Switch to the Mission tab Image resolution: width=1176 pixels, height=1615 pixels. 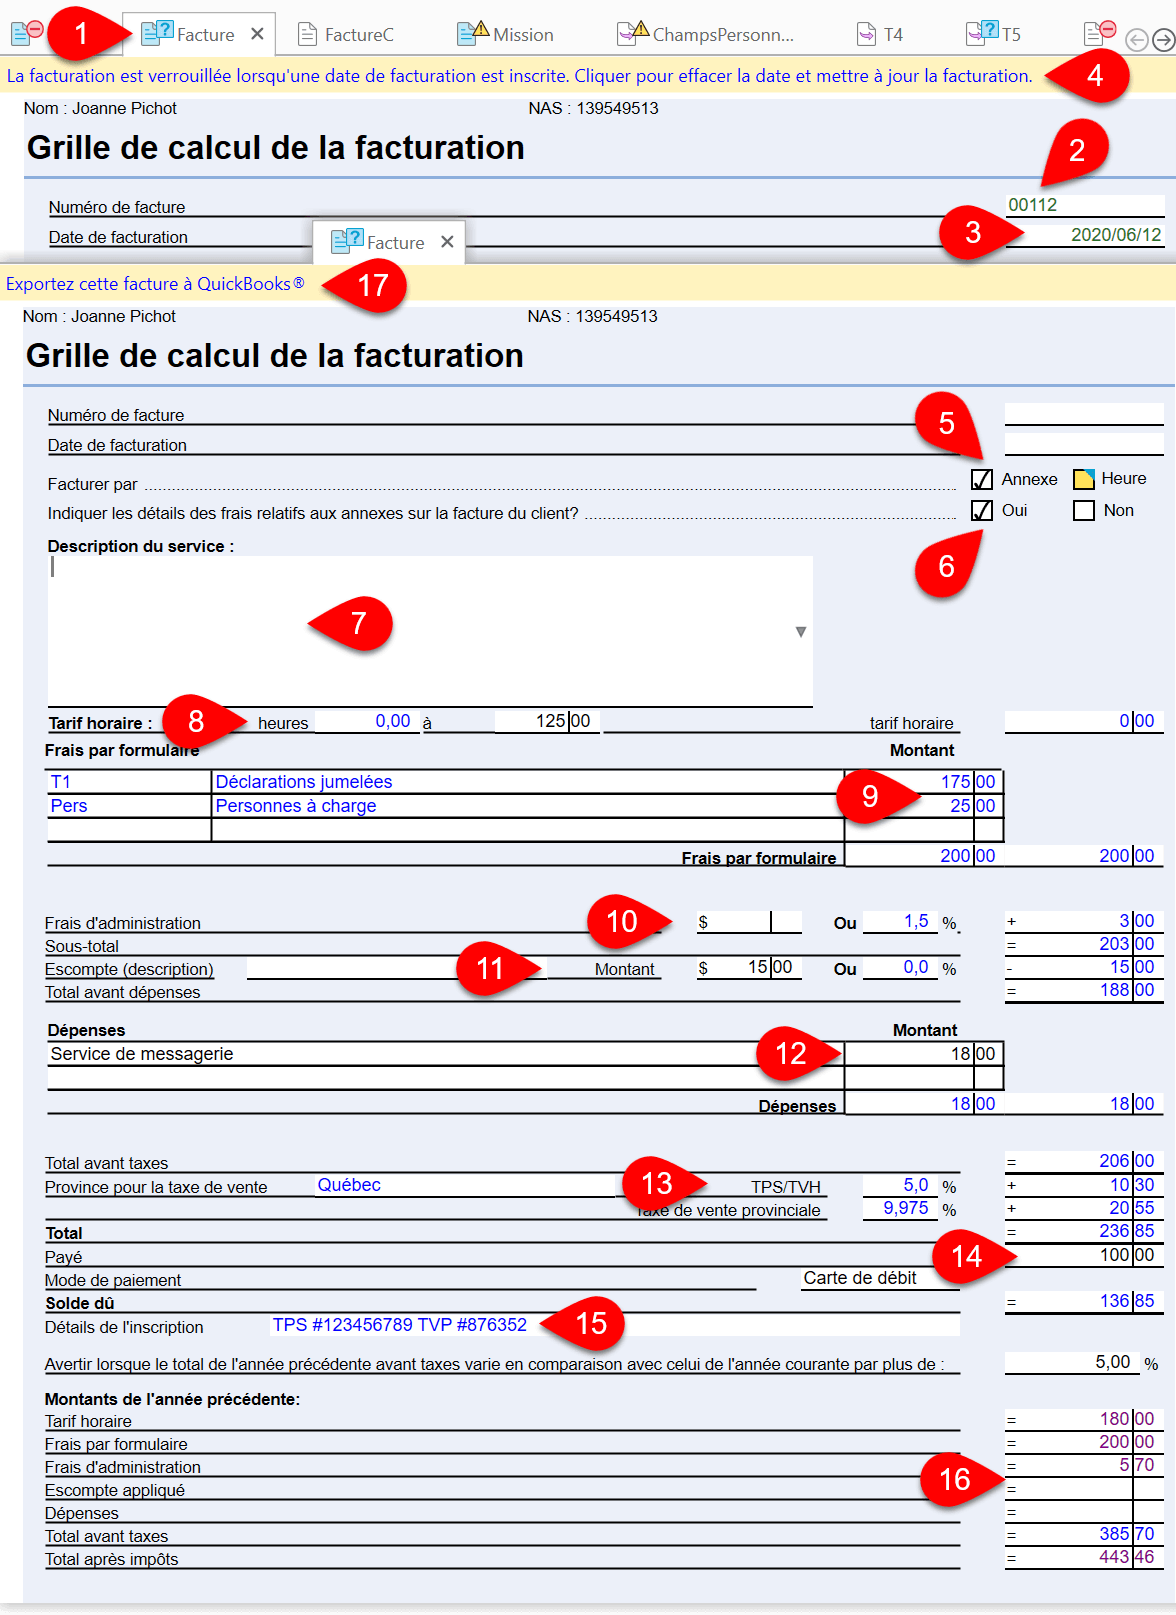tap(505, 35)
